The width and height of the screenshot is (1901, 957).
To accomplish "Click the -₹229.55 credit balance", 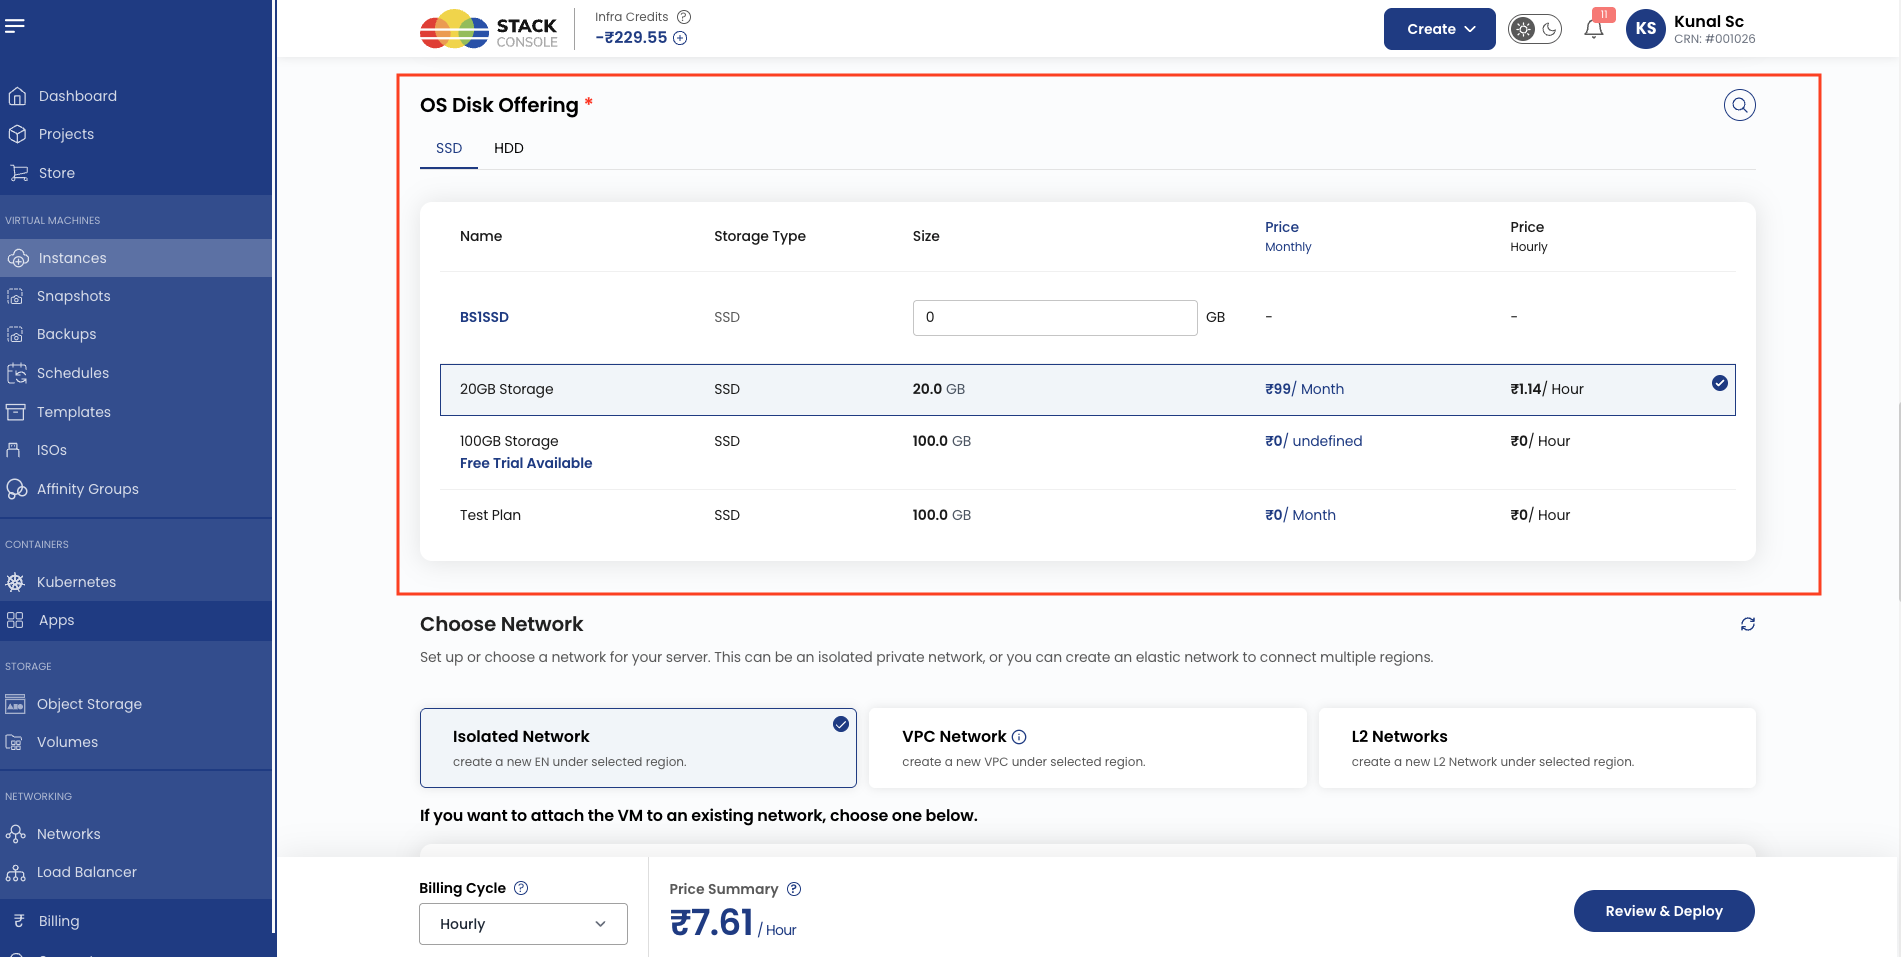I will (x=631, y=37).
